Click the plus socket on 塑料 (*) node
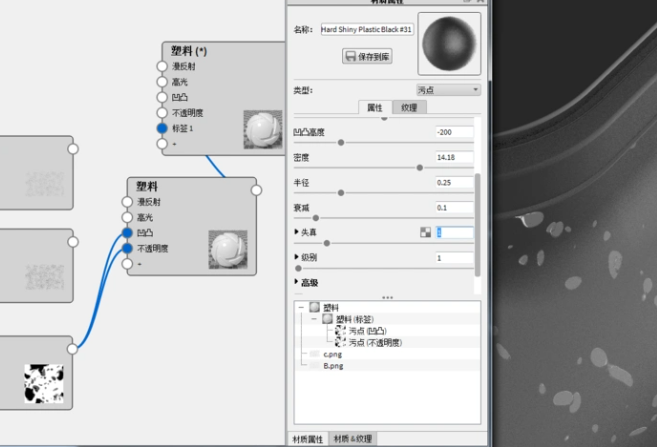The width and height of the screenshot is (657, 447). pos(162,144)
